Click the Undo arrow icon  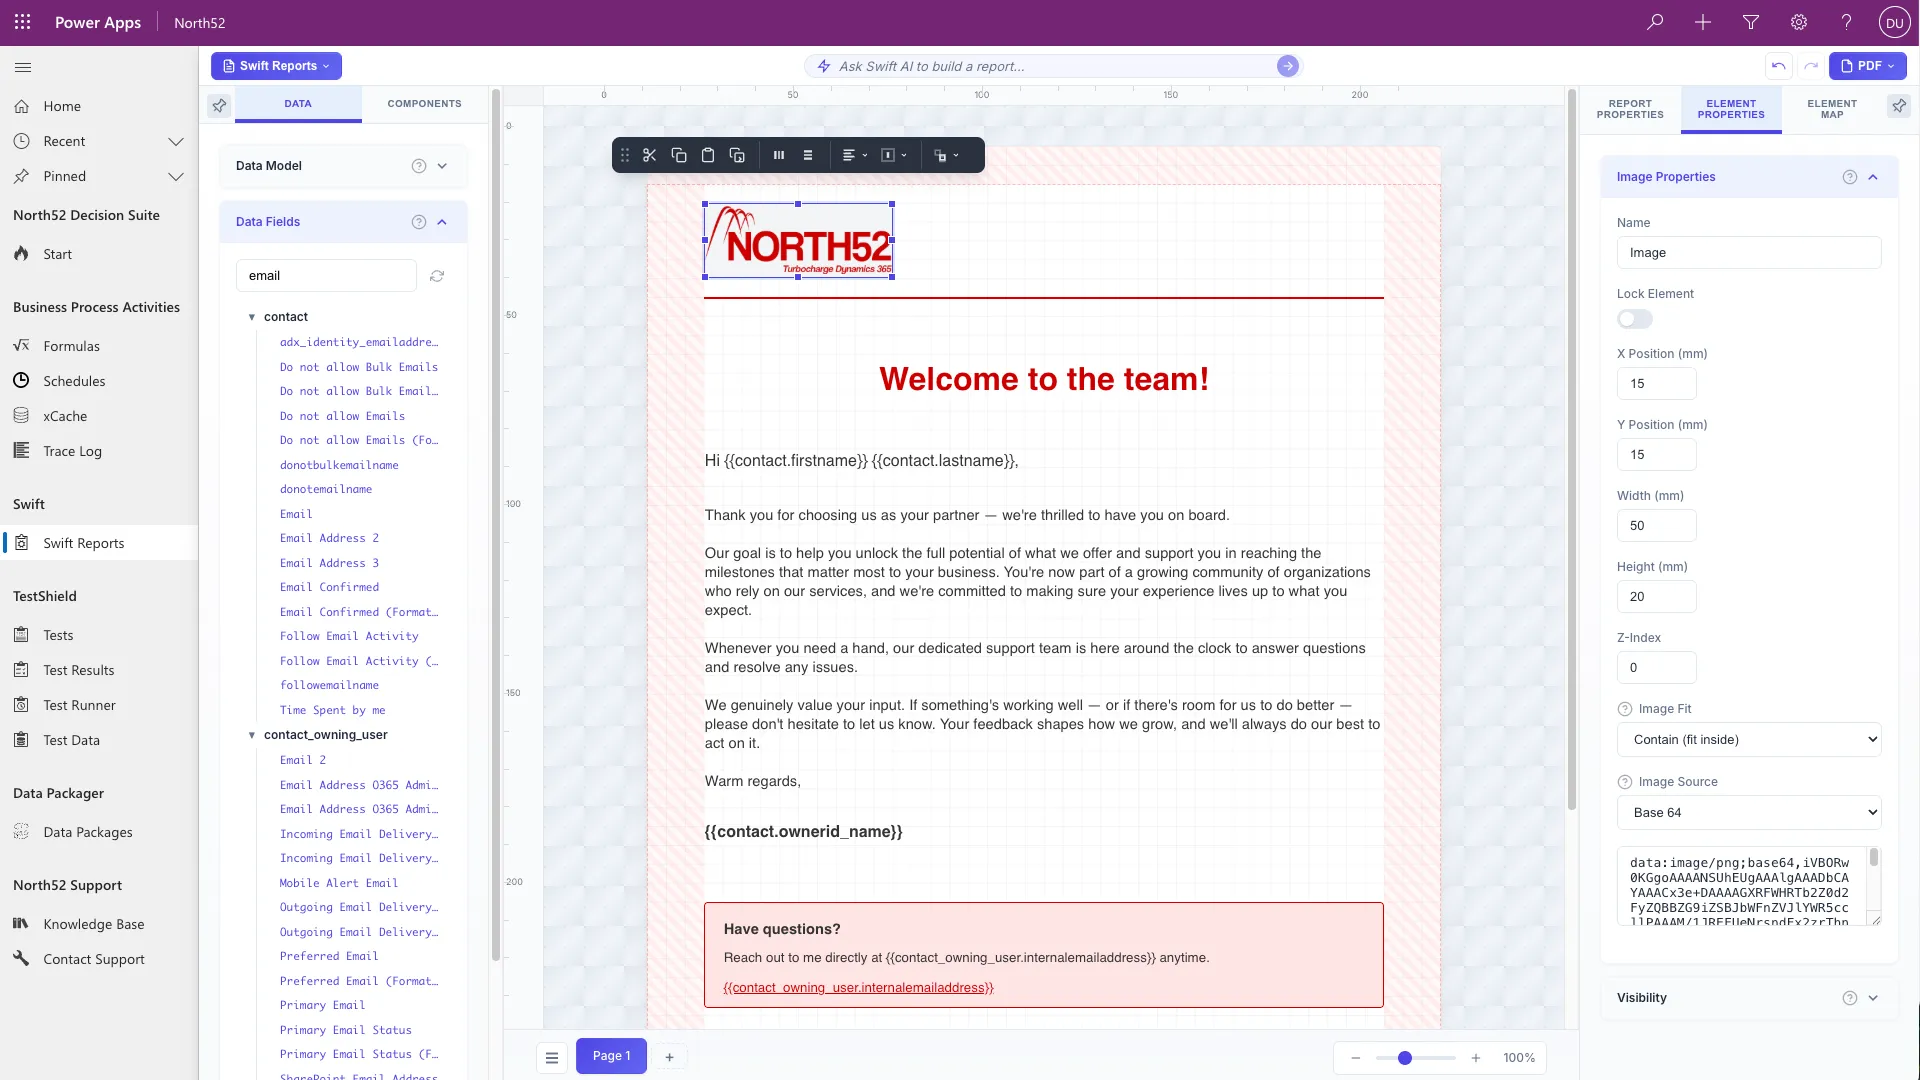pyautogui.click(x=1778, y=66)
